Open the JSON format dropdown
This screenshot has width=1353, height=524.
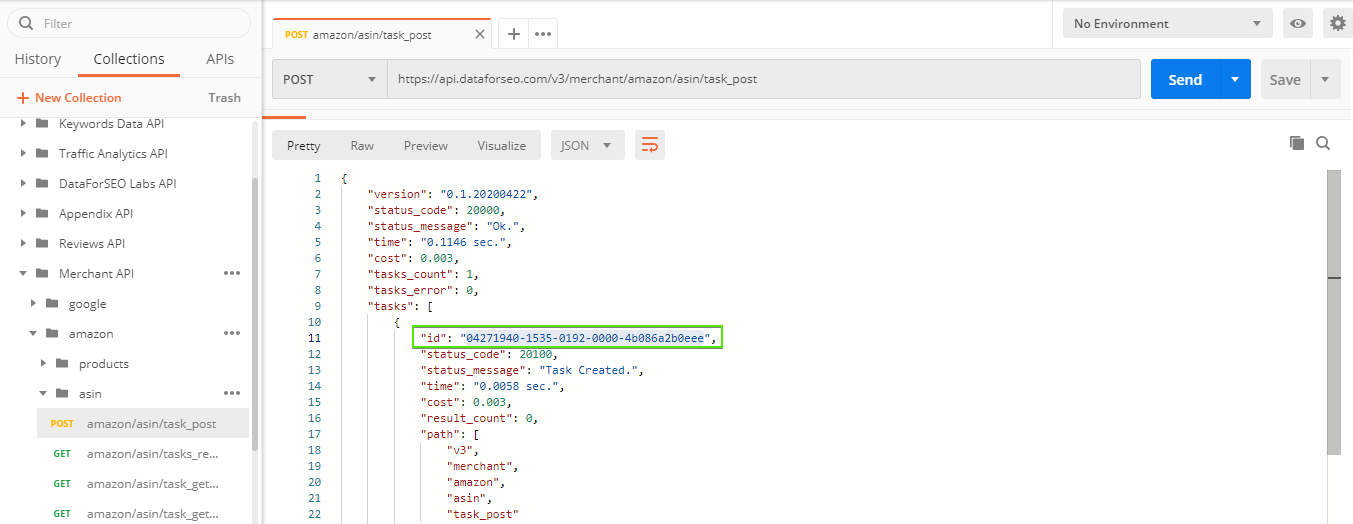[x=588, y=145]
